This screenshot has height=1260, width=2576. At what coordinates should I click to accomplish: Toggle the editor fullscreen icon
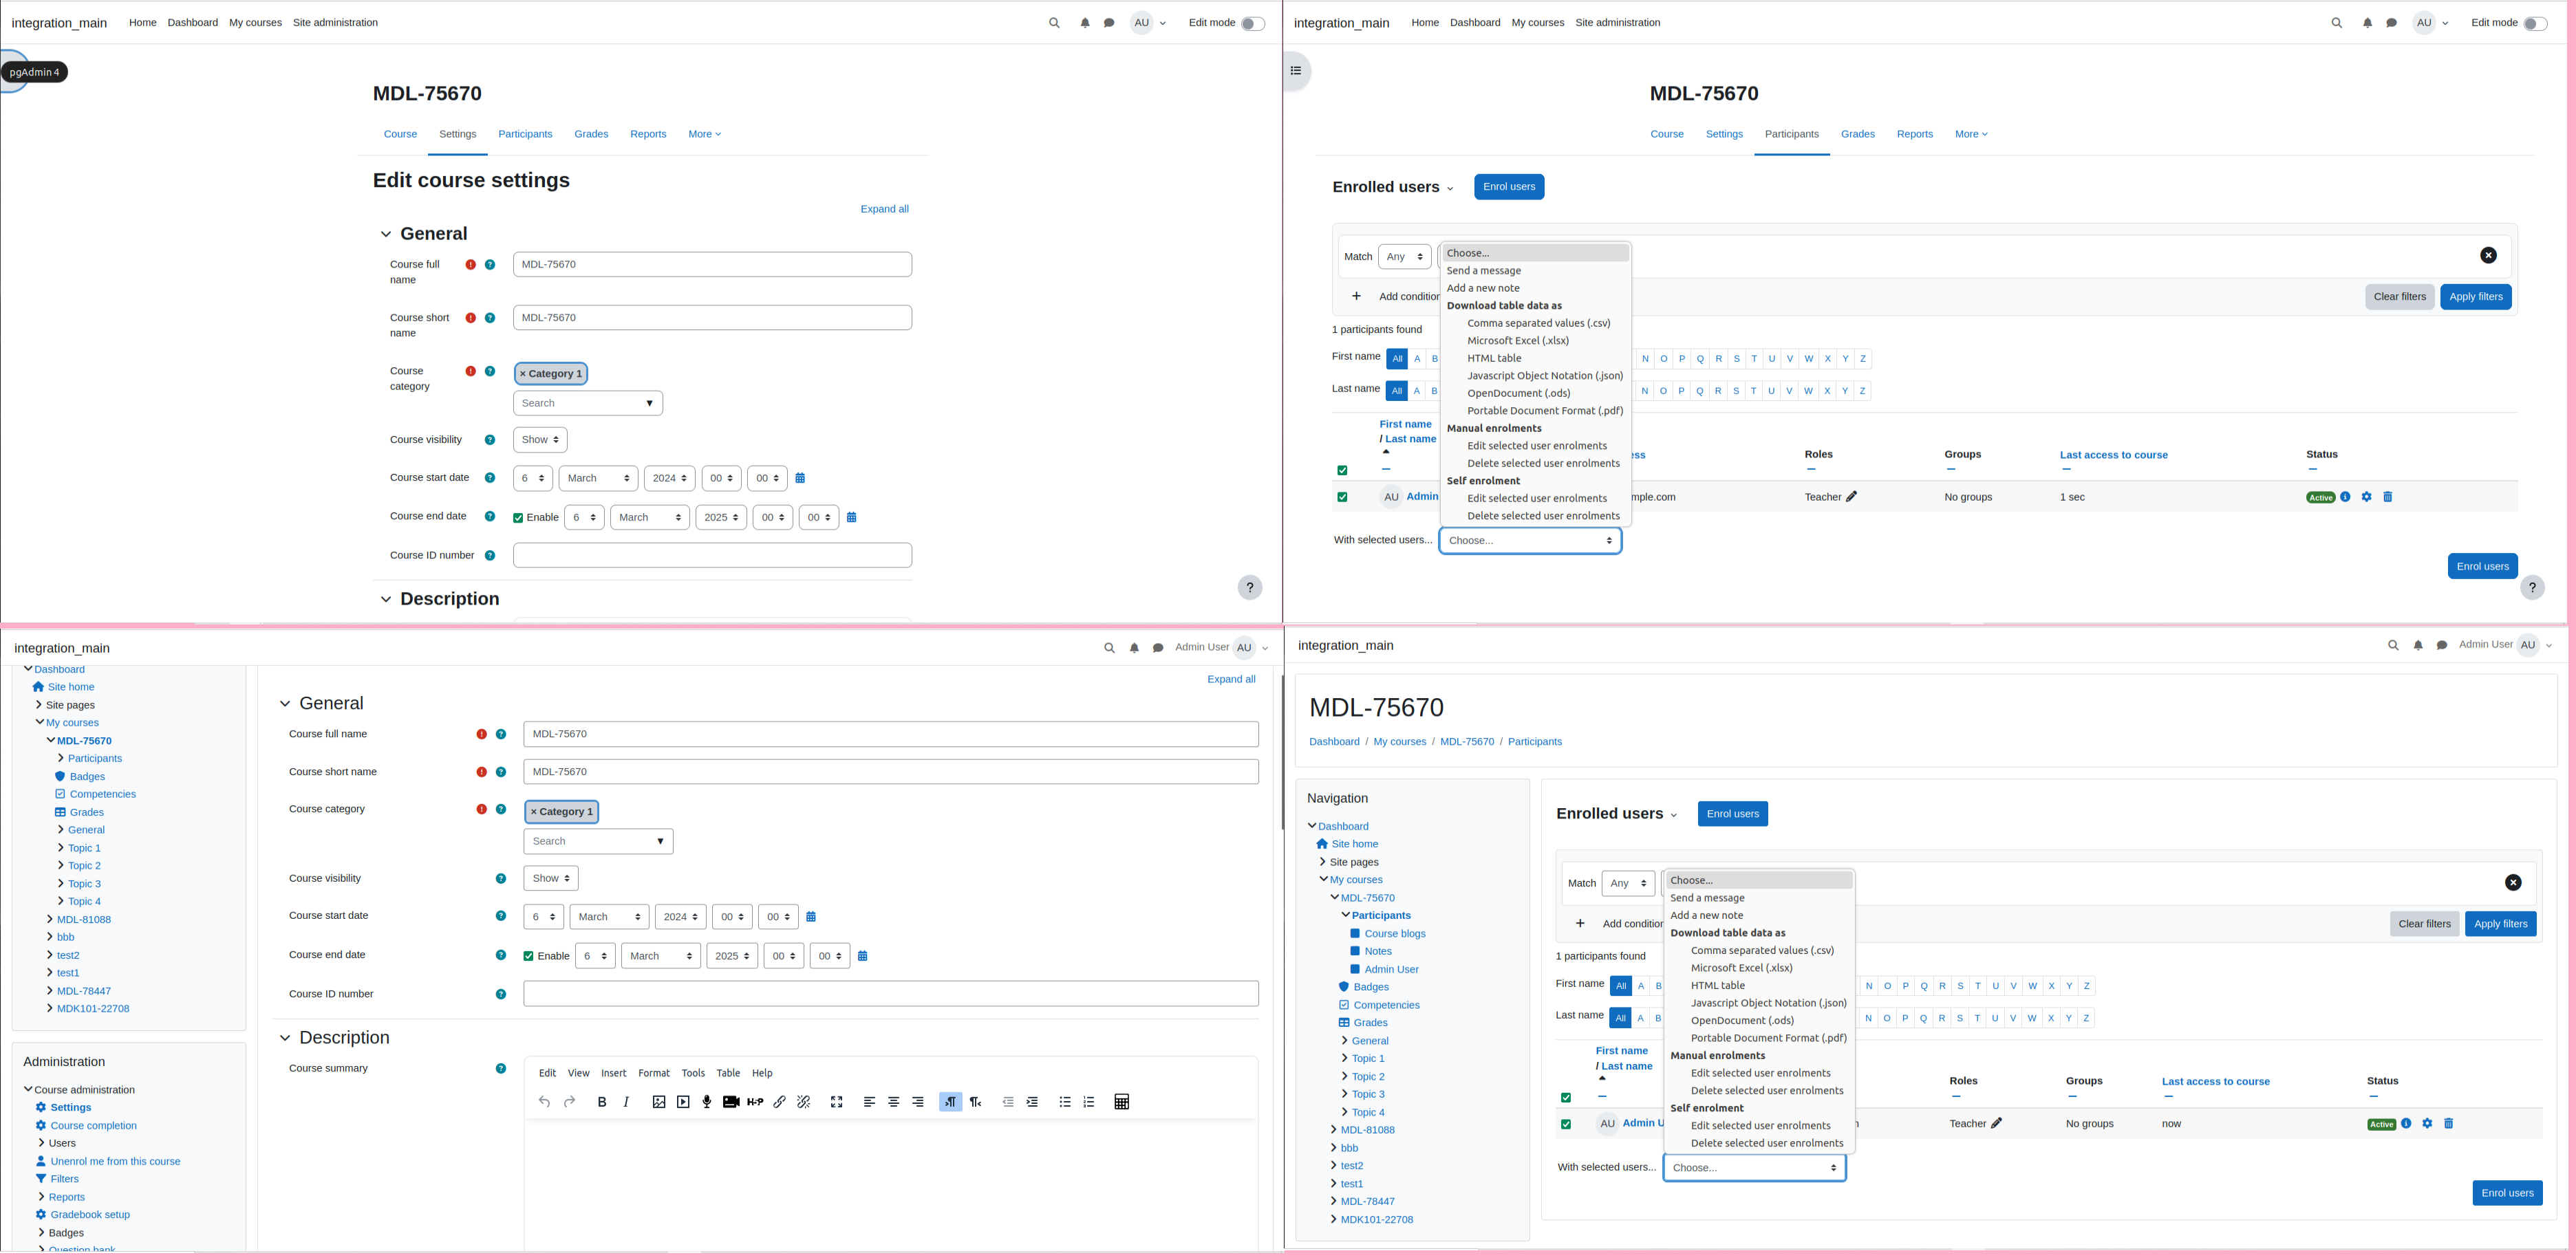click(x=837, y=1102)
